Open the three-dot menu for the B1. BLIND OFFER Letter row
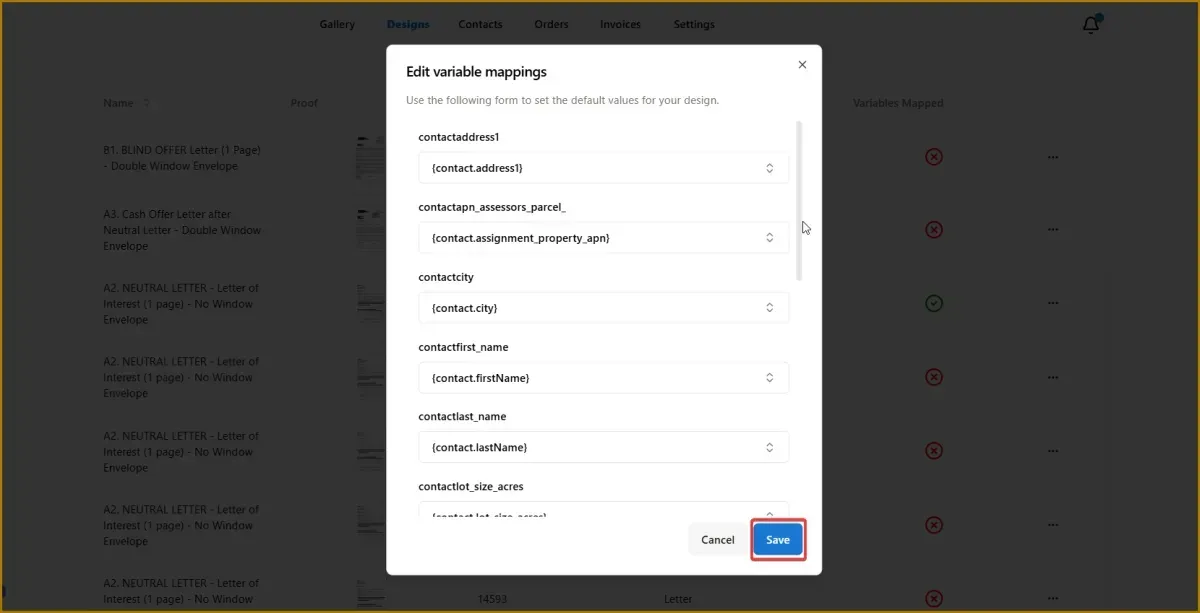The height and width of the screenshot is (613, 1200). 1052,157
